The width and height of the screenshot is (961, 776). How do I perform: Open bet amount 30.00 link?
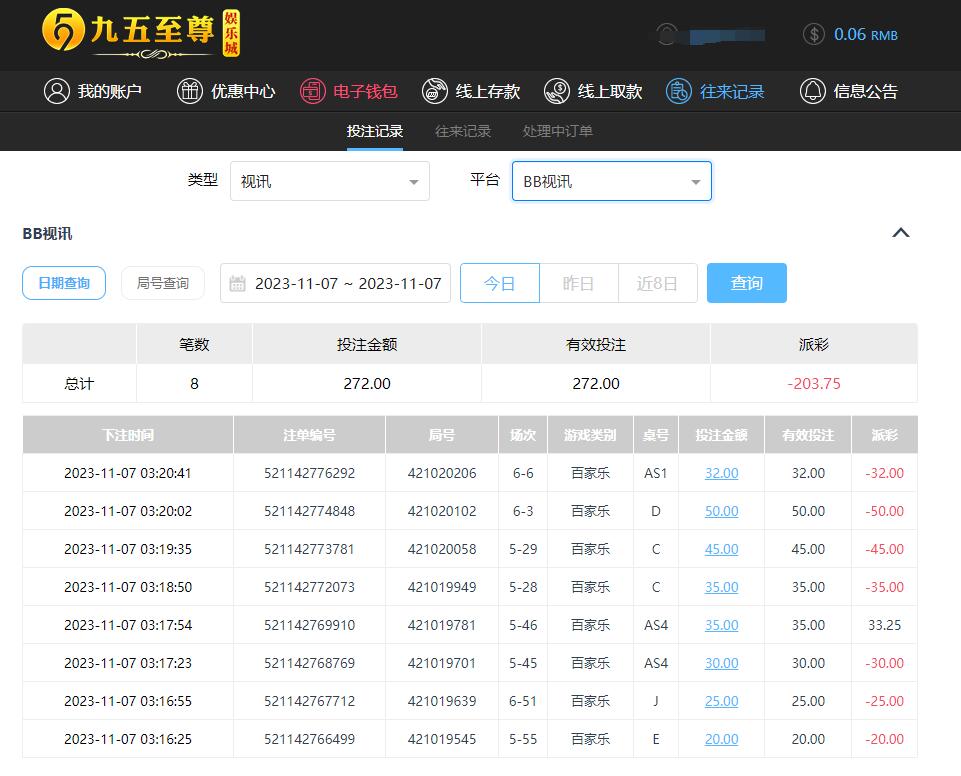pyautogui.click(x=721, y=663)
